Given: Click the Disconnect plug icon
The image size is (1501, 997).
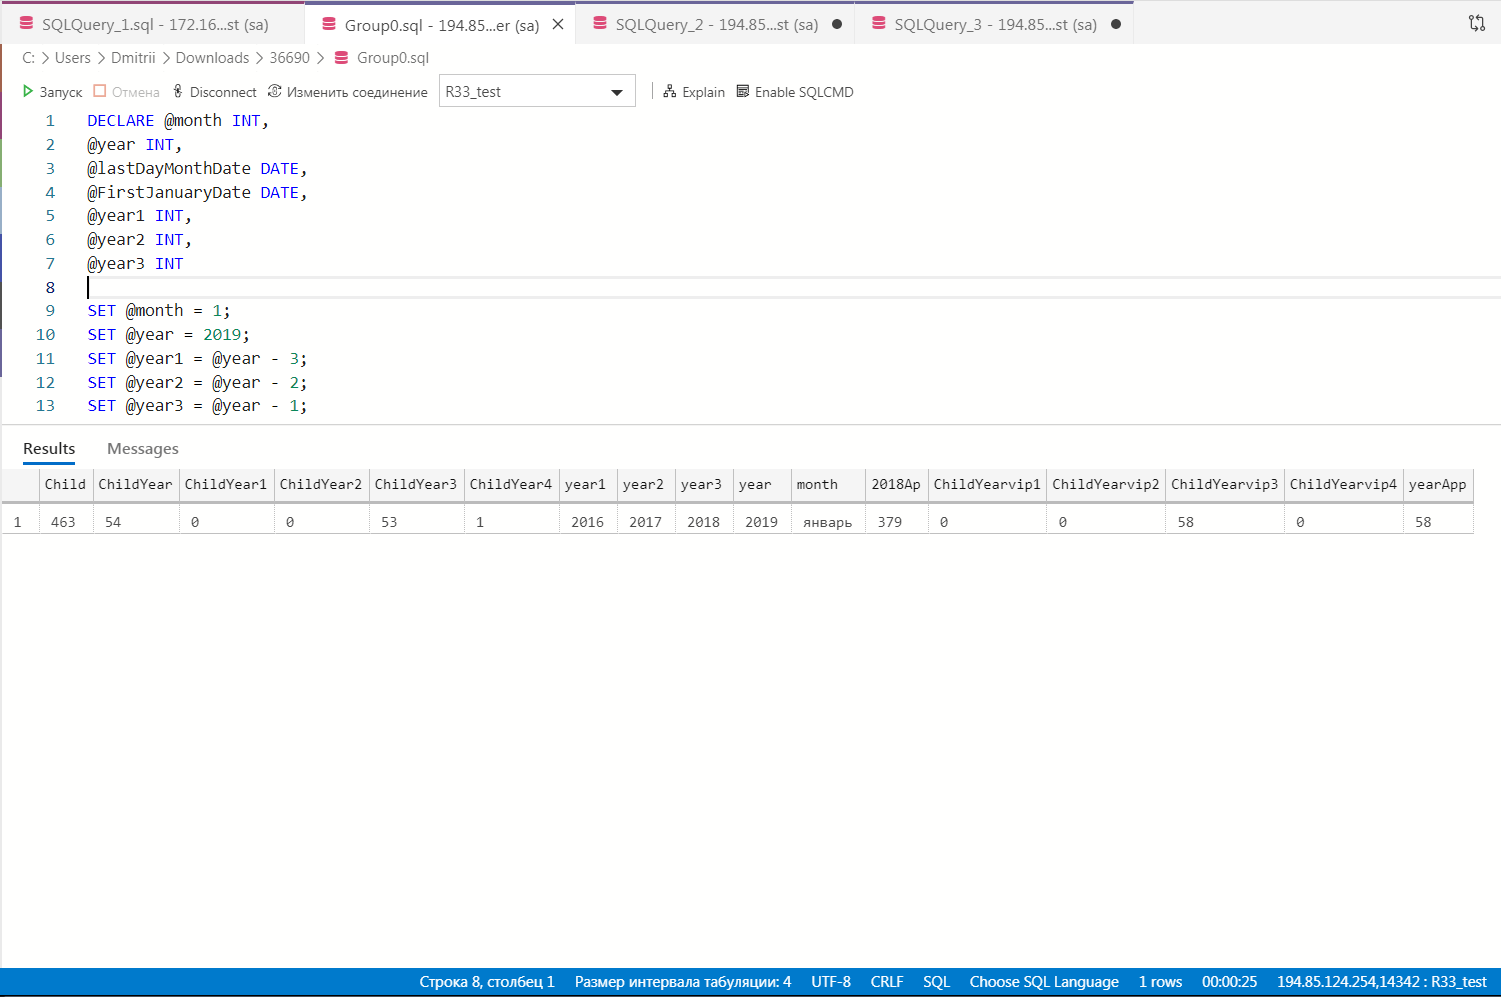Looking at the screenshot, I should point(177,91).
